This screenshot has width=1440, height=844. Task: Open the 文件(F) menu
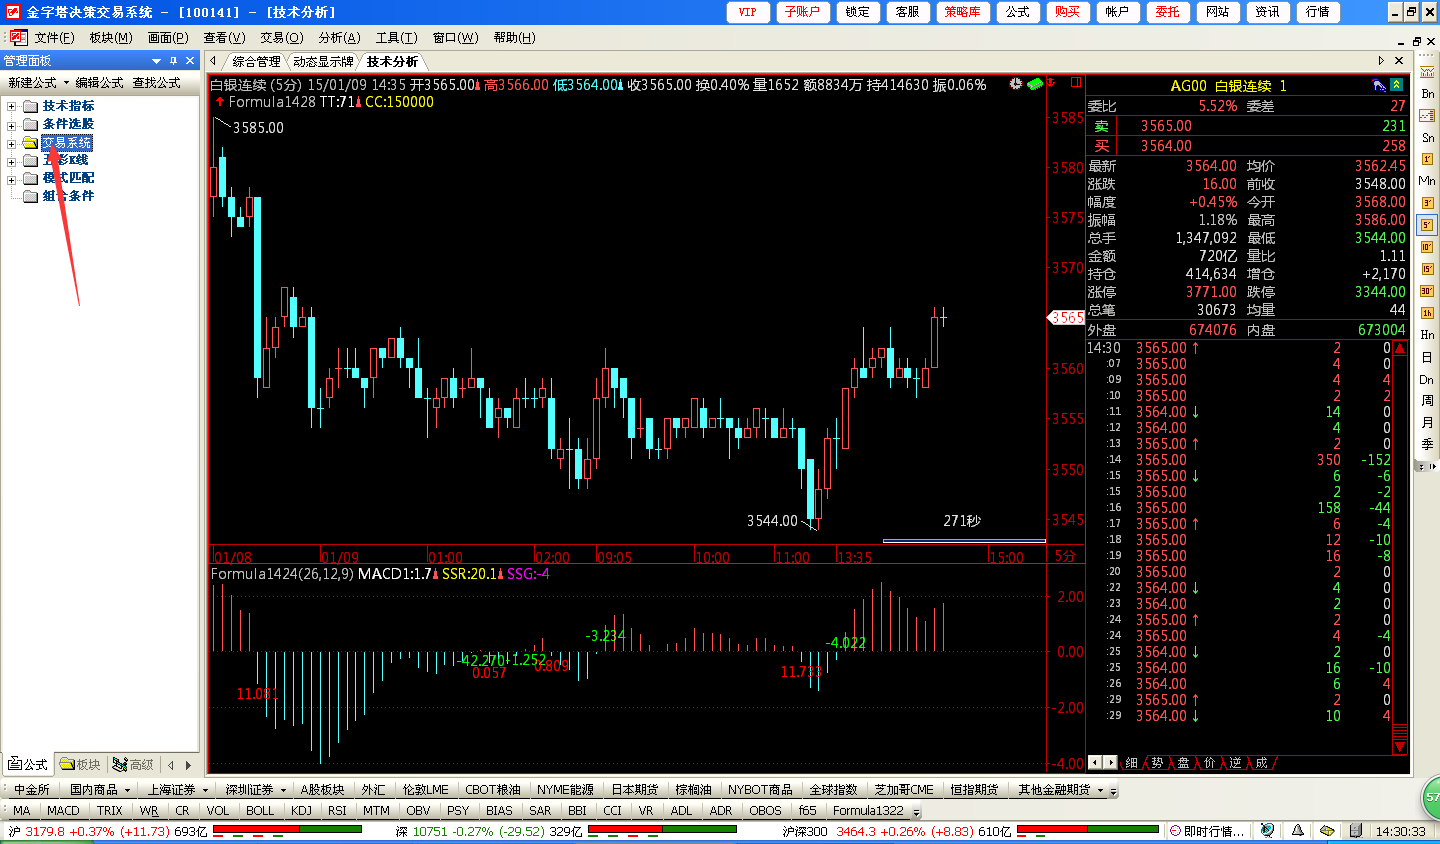coord(55,38)
